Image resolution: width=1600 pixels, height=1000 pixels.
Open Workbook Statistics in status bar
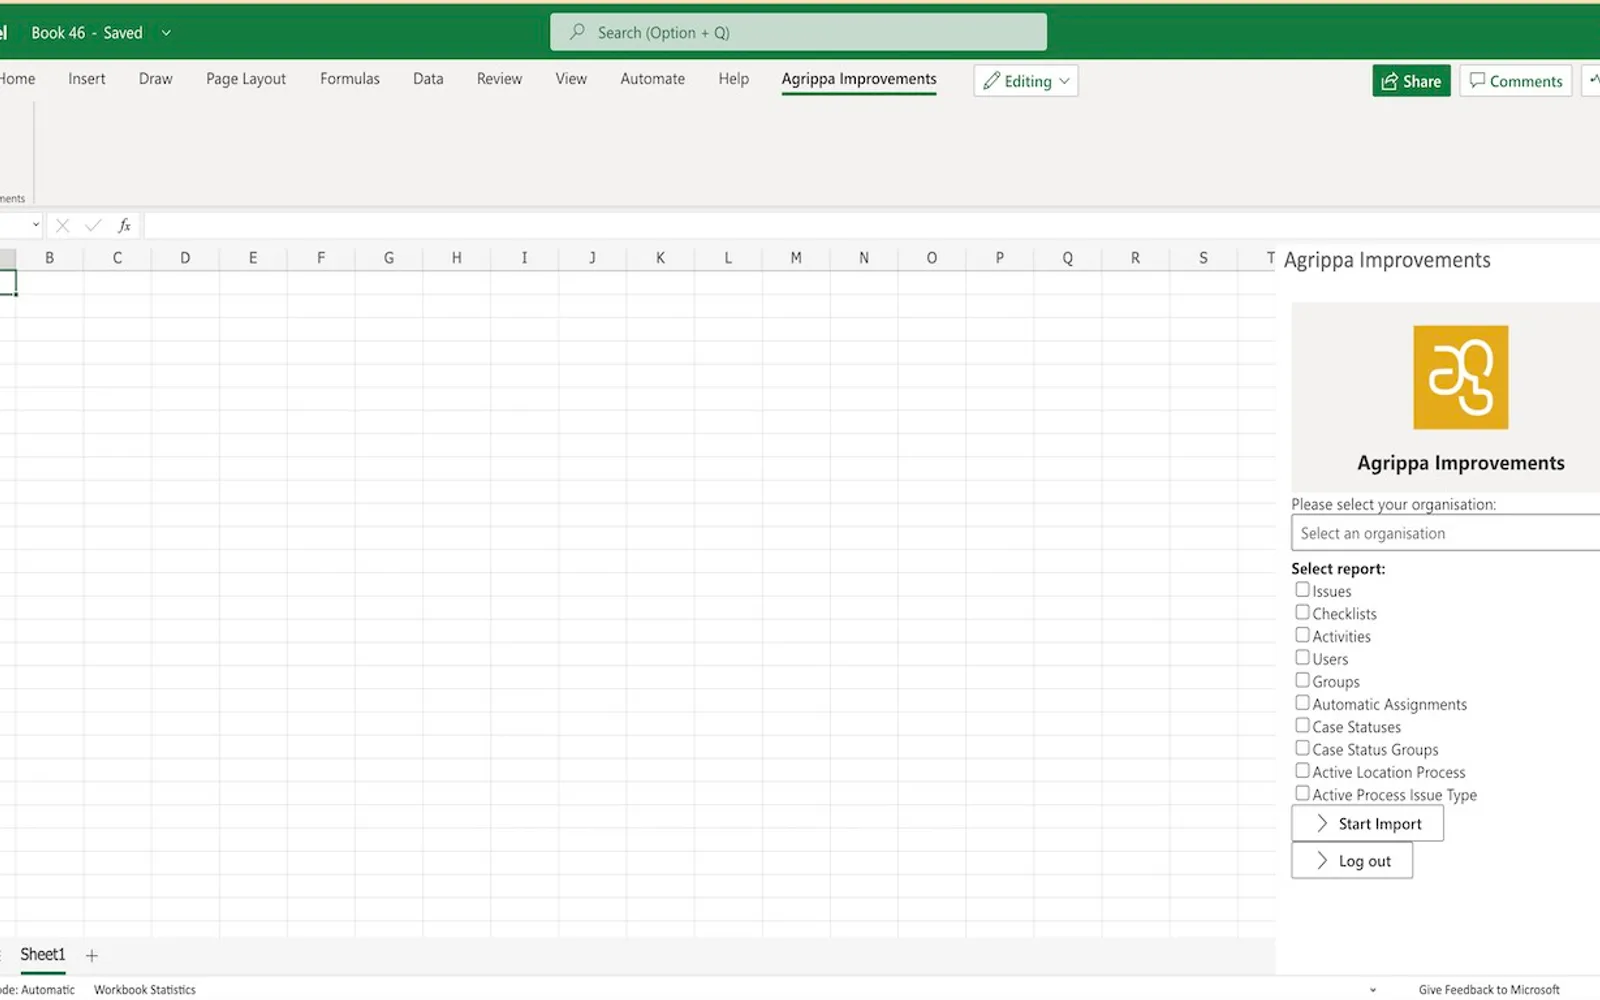(145, 990)
